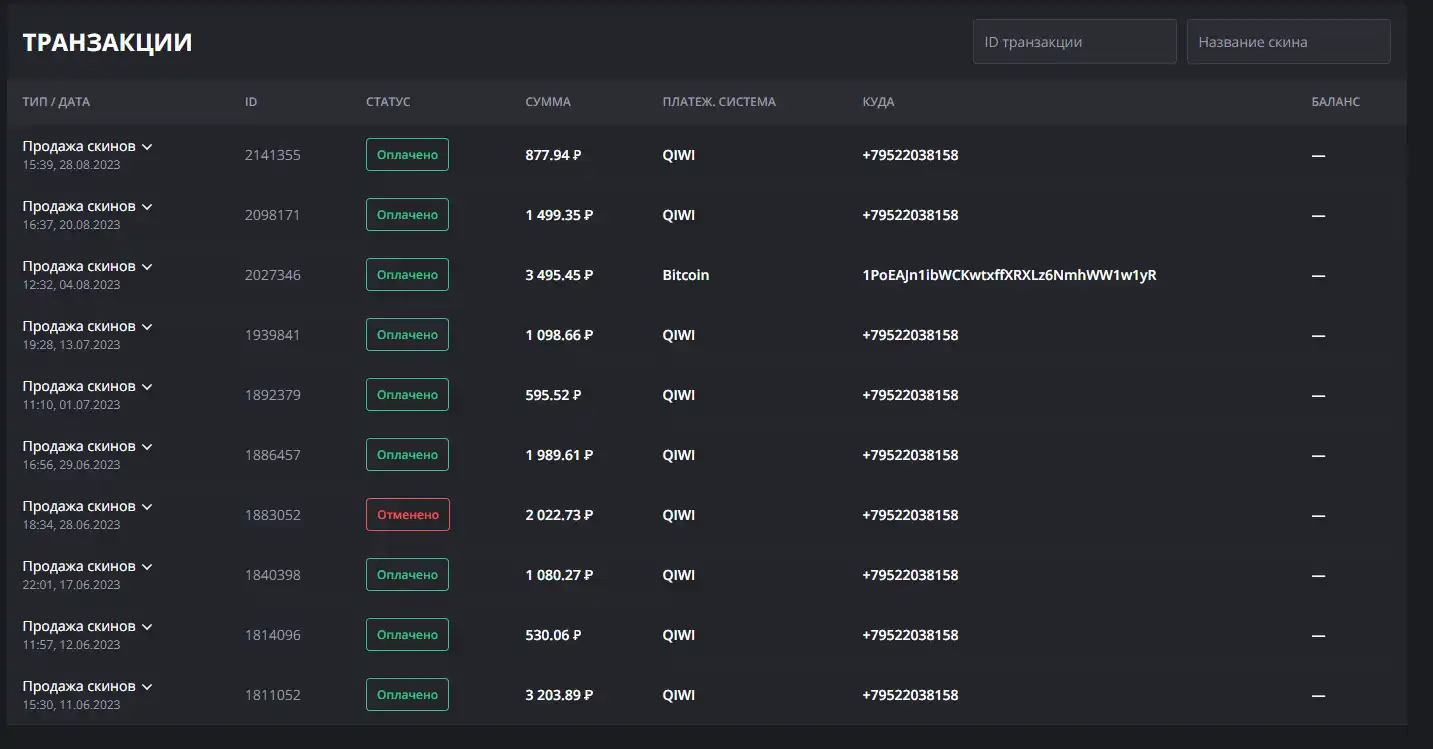Click the amount 530.06 ₽
This screenshot has height=749, width=1433.
[x=554, y=635]
